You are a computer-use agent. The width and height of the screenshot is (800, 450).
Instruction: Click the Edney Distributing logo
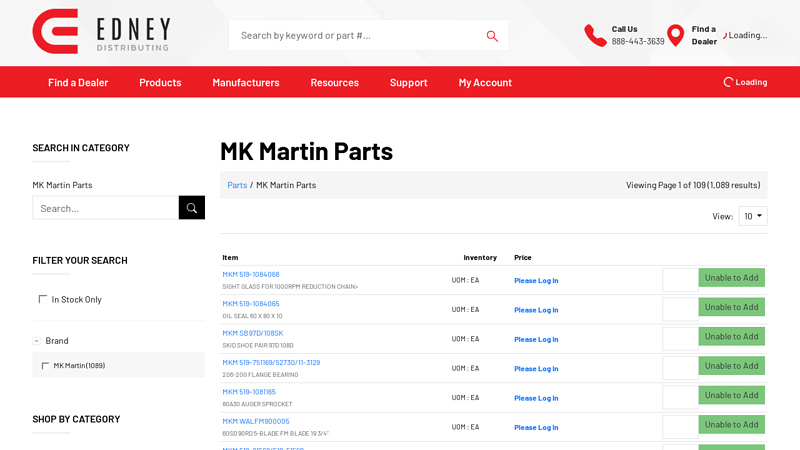[101, 31]
